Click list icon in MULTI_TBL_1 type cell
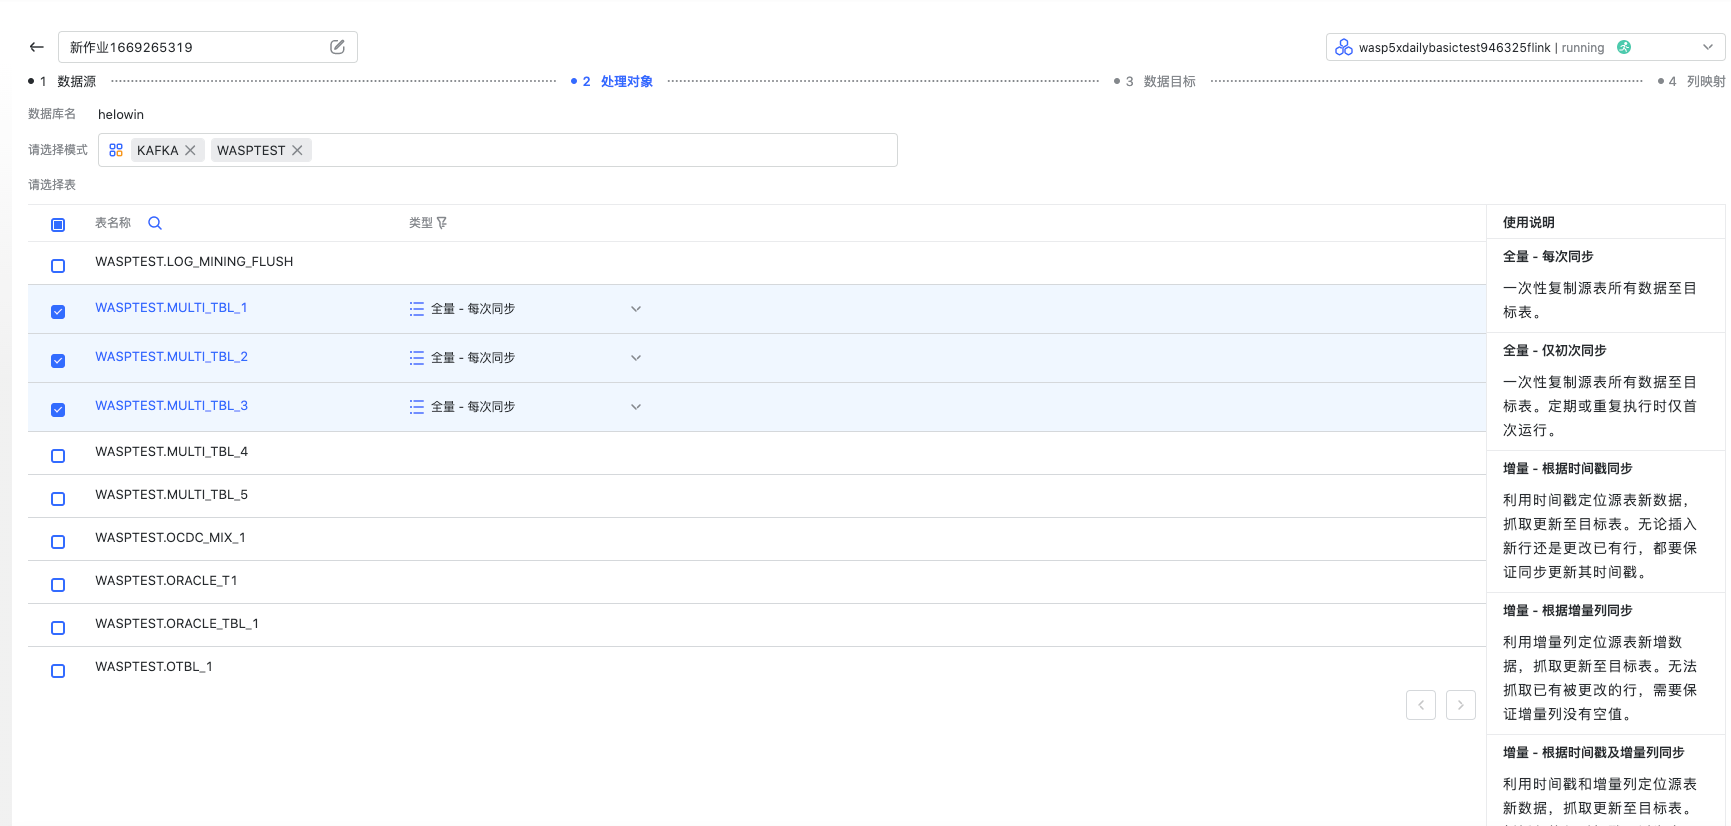Image resolution: width=1731 pixels, height=826 pixels. (417, 309)
